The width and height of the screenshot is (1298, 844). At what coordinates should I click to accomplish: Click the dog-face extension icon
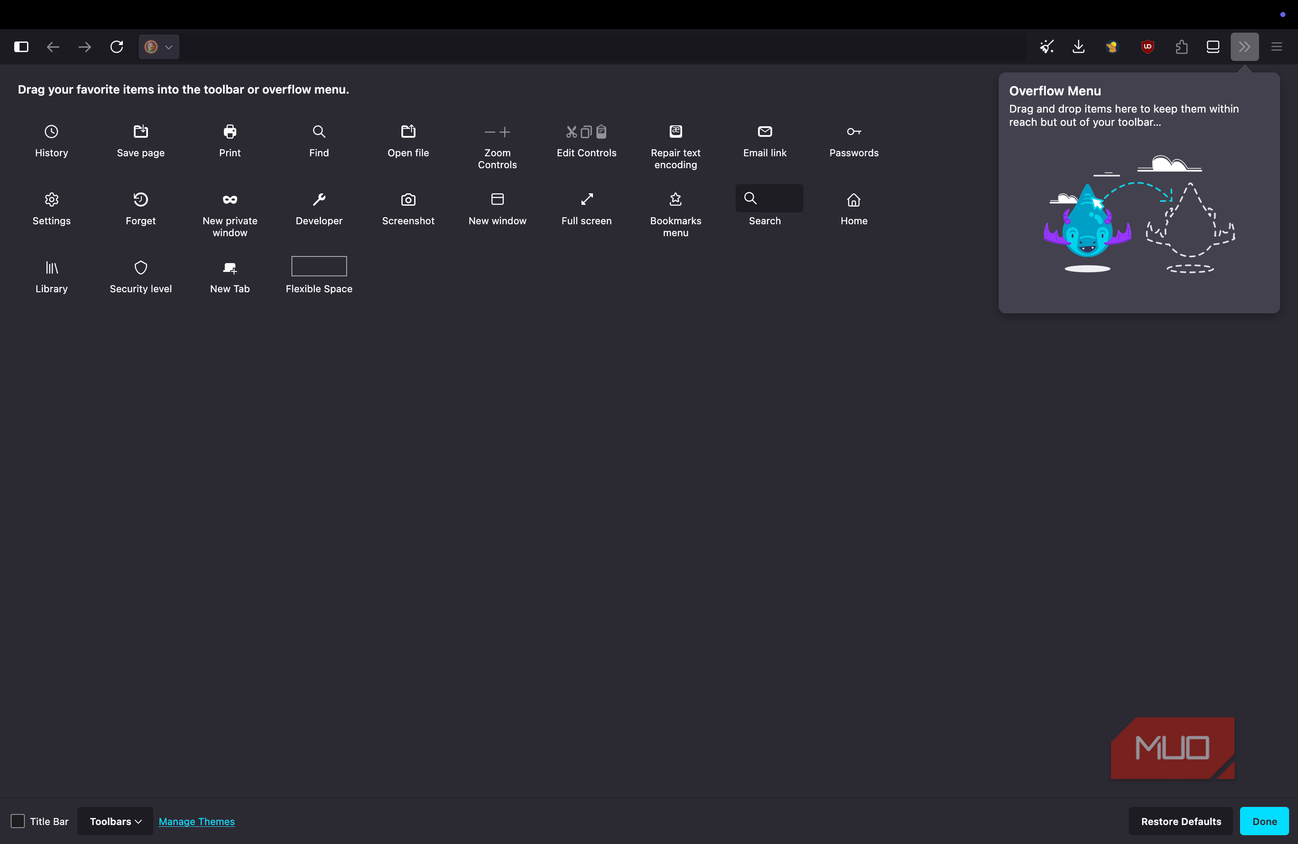click(x=1112, y=47)
